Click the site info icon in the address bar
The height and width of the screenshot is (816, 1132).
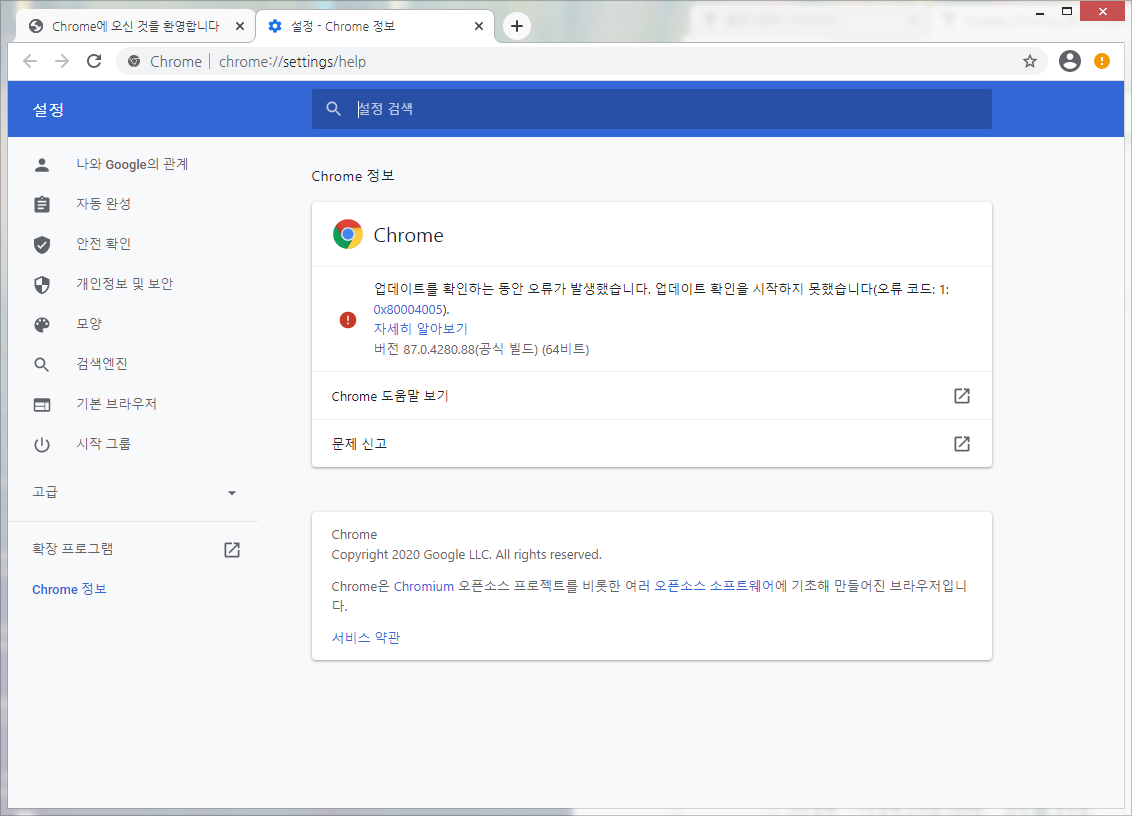tap(134, 61)
